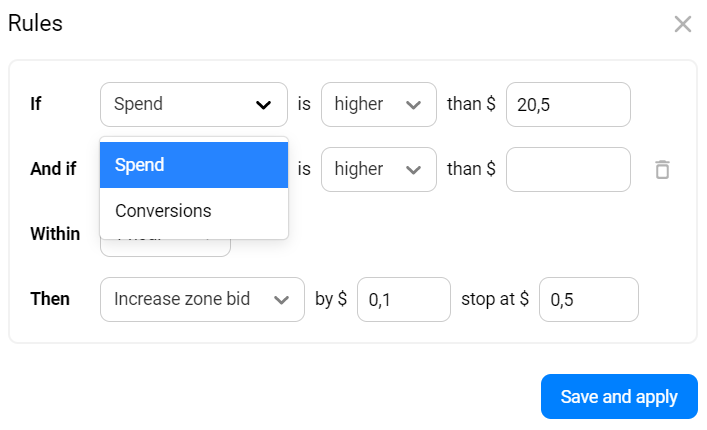Click chevron on Increase zone bid dropdown
The image size is (707, 430).
click(282, 299)
